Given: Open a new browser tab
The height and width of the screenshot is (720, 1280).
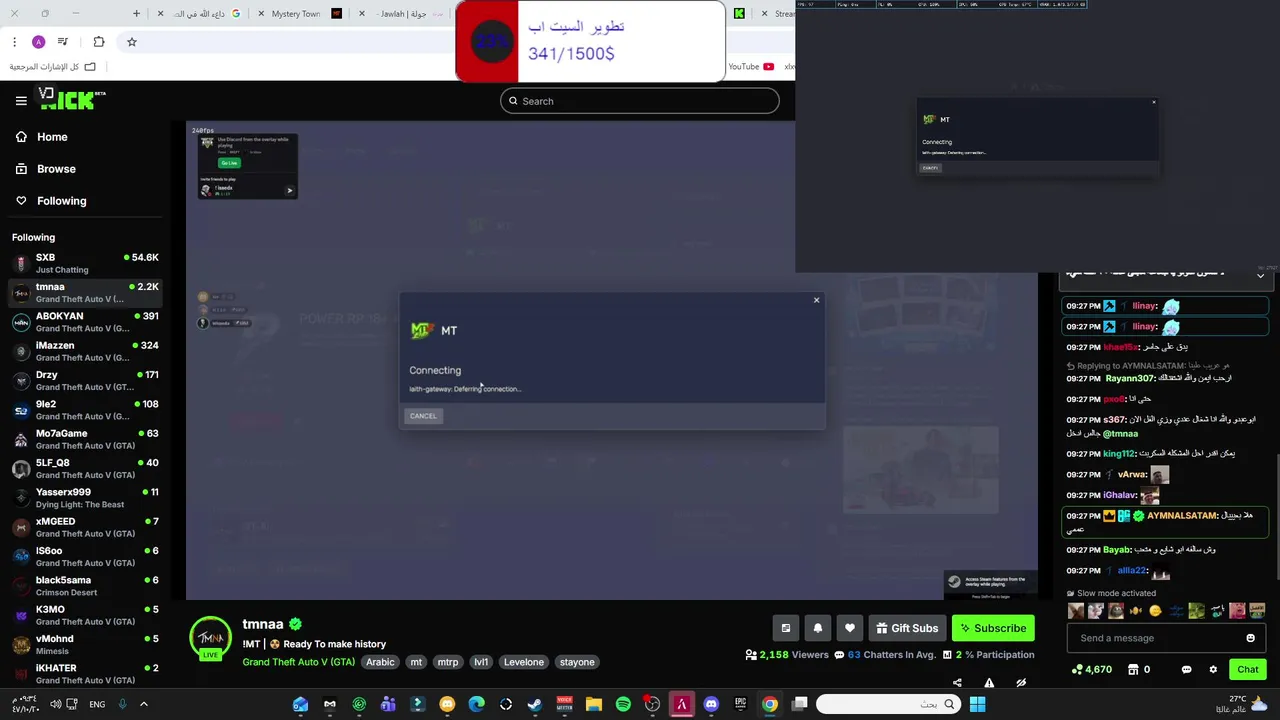Looking at the screenshot, I should click(137, 14).
